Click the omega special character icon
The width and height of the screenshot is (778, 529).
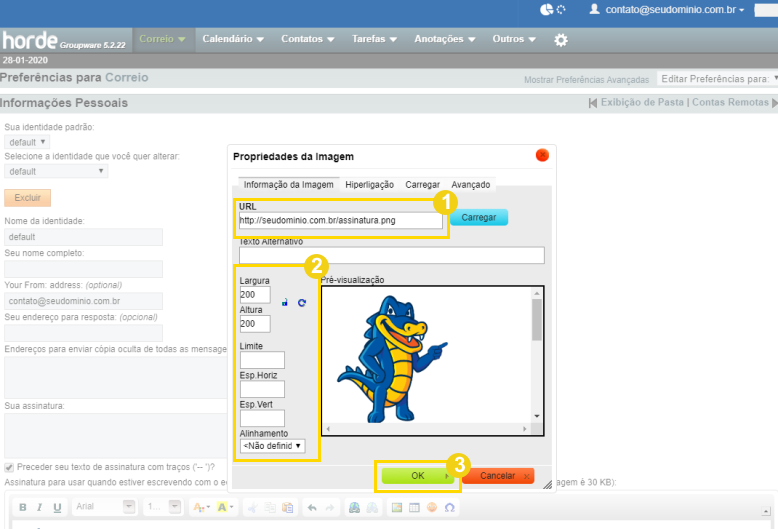pyautogui.click(x=450, y=507)
